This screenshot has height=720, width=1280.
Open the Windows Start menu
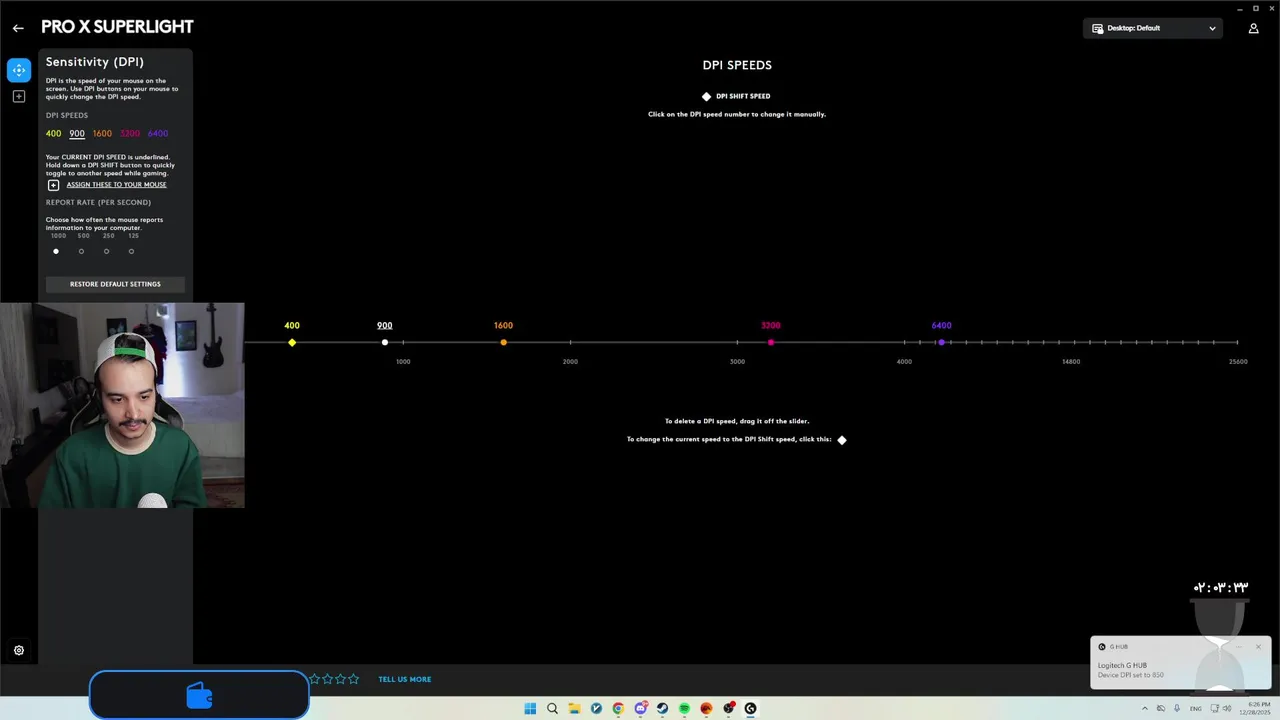(530, 709)
